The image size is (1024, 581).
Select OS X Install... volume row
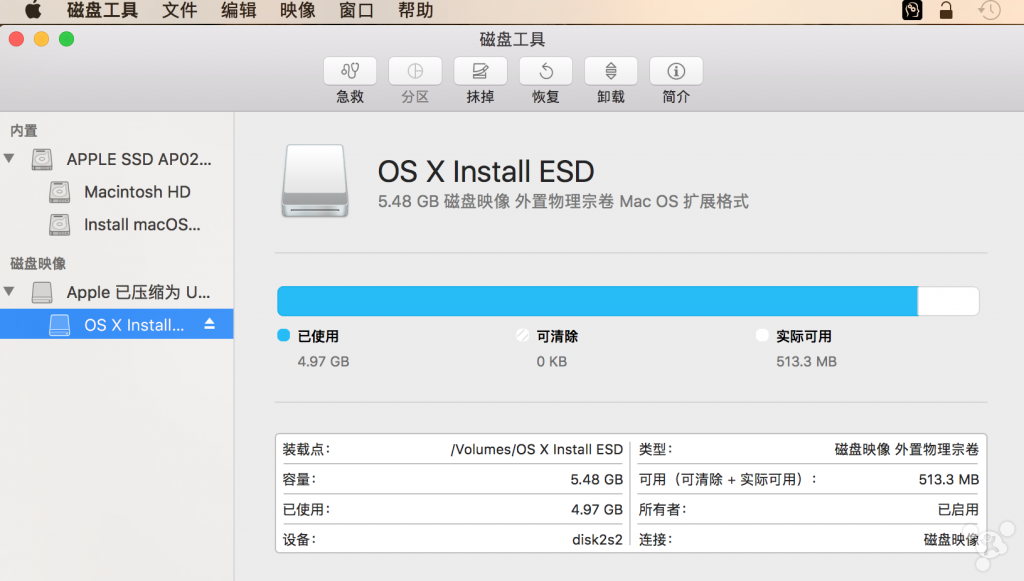[x=117, y=324]
